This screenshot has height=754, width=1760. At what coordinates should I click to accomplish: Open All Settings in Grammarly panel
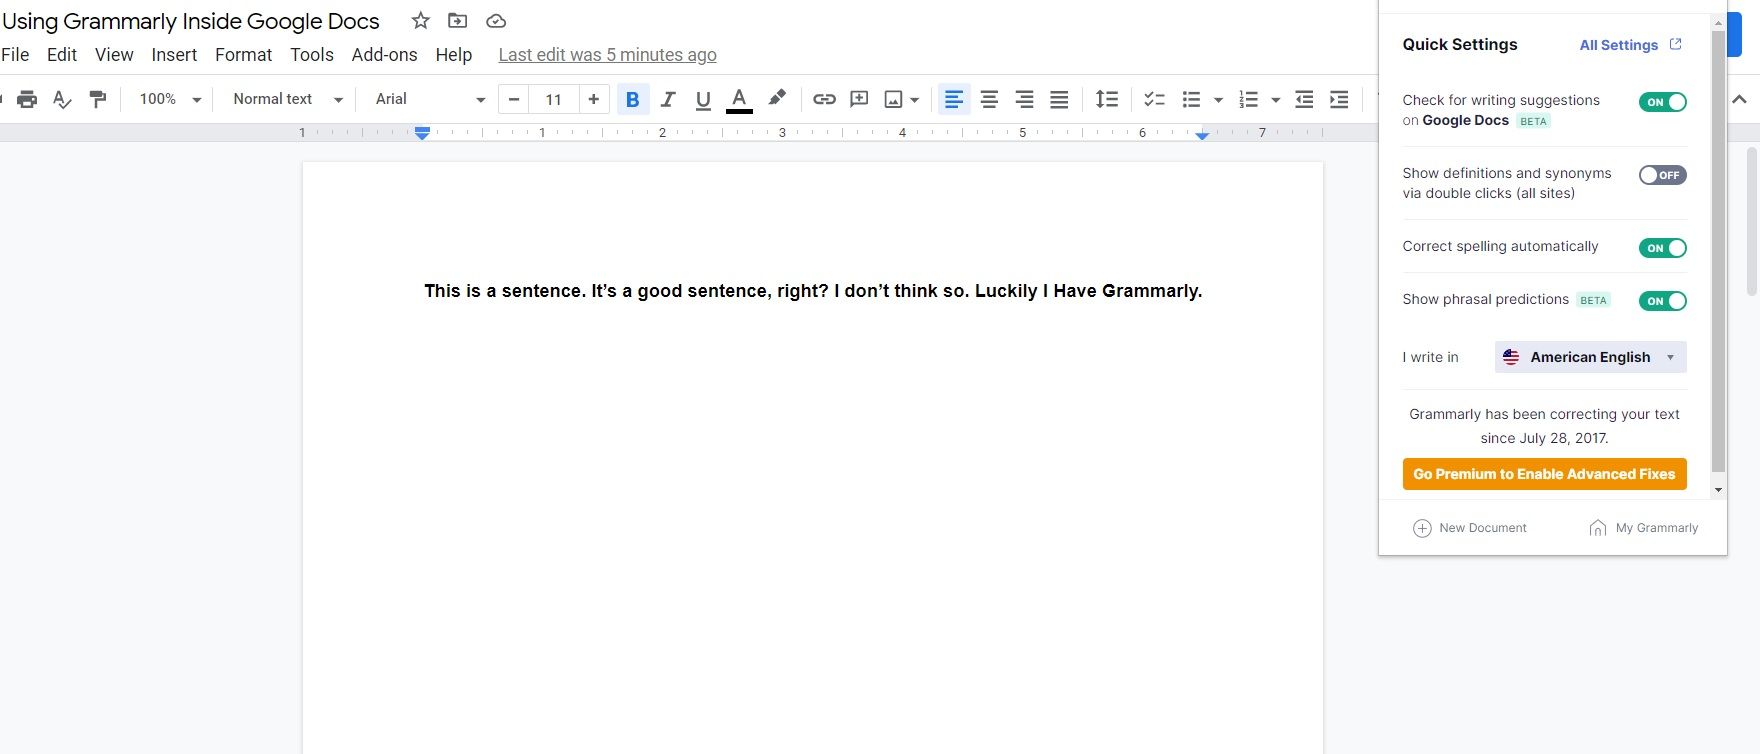[x=1630, y=45]
